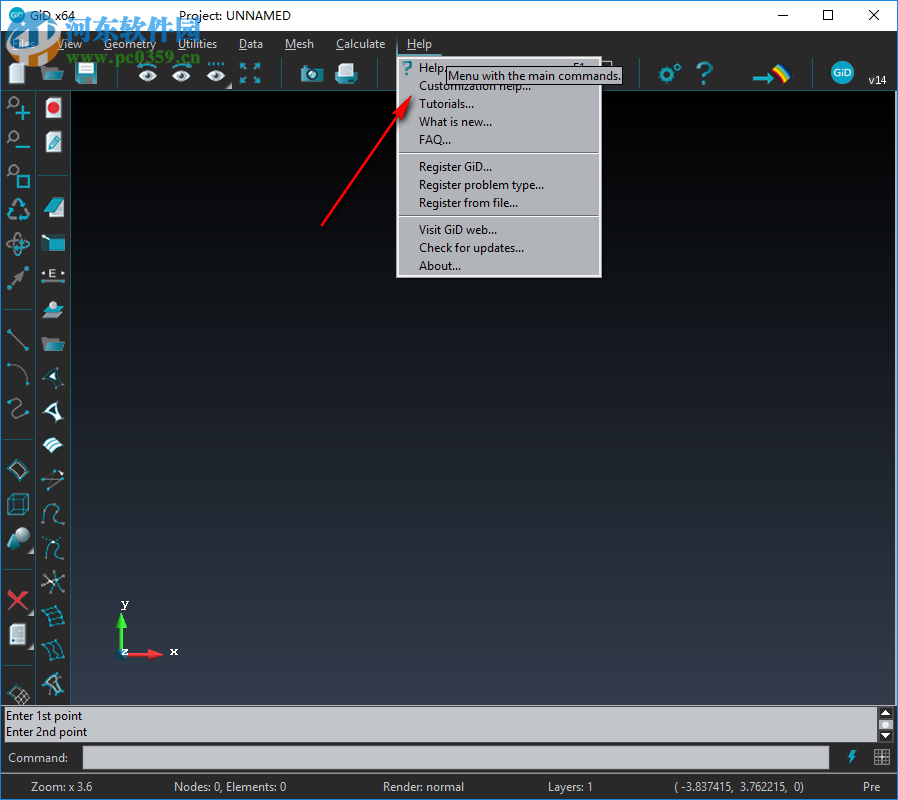
Task: Select the Zoom out tool
Action: click(18, 141)
